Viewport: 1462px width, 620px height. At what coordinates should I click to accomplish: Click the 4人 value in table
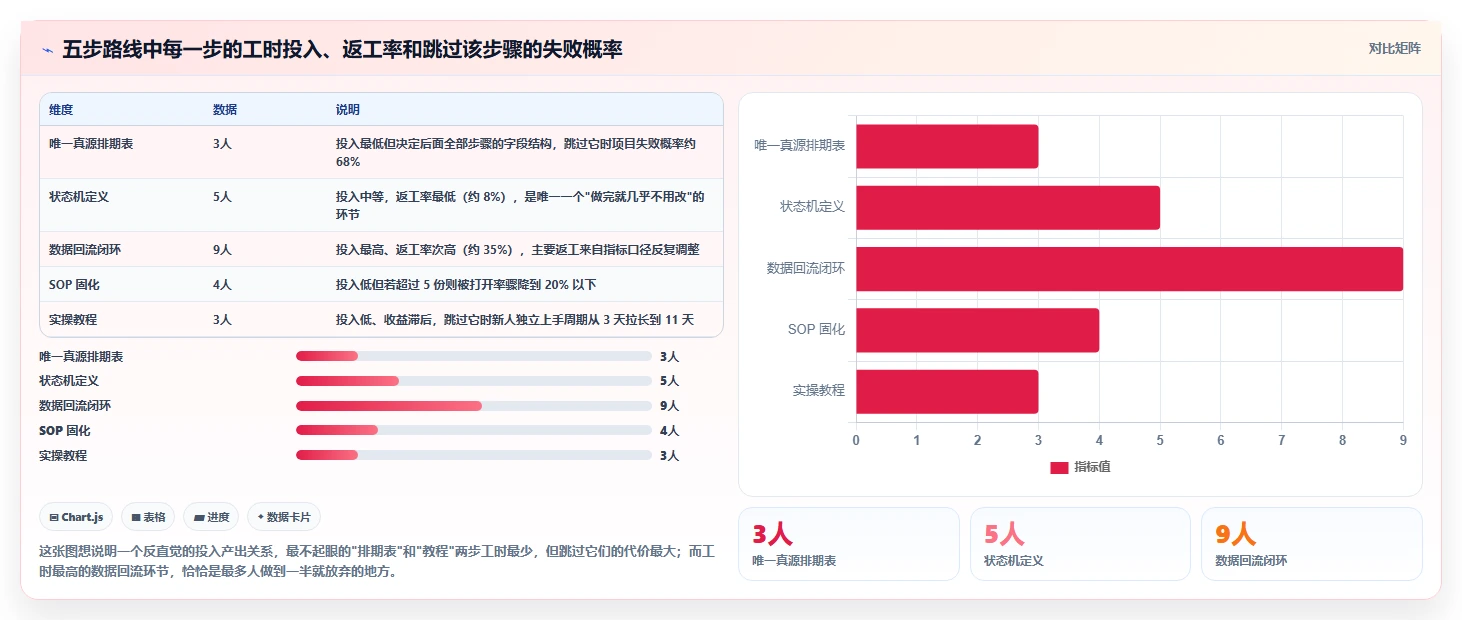point(222,285)
